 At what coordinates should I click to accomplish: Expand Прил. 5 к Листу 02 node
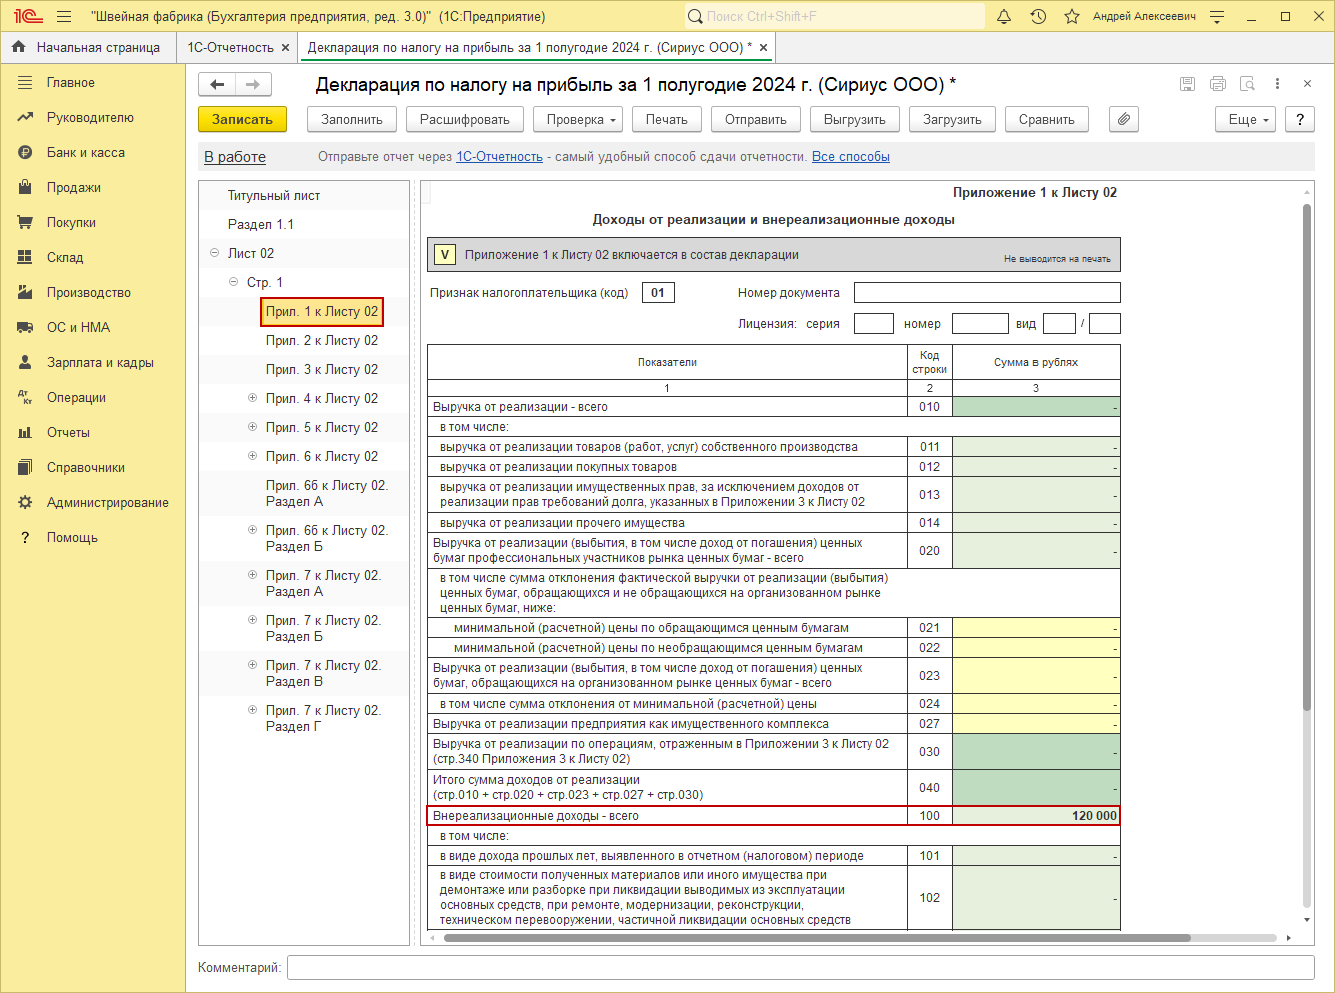pyautogui.click(x=252, y=427)
